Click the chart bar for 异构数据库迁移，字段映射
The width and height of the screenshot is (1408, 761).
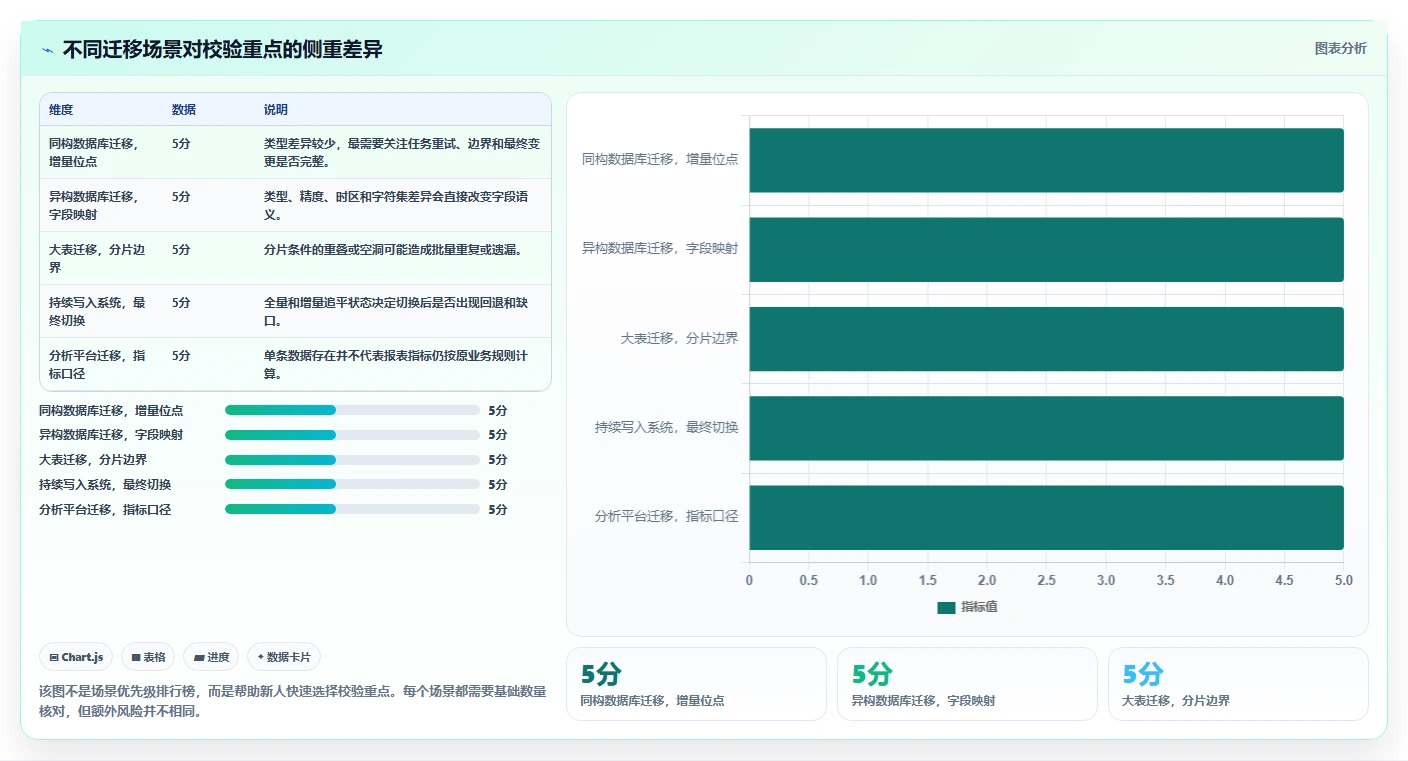pos(1046,249)
